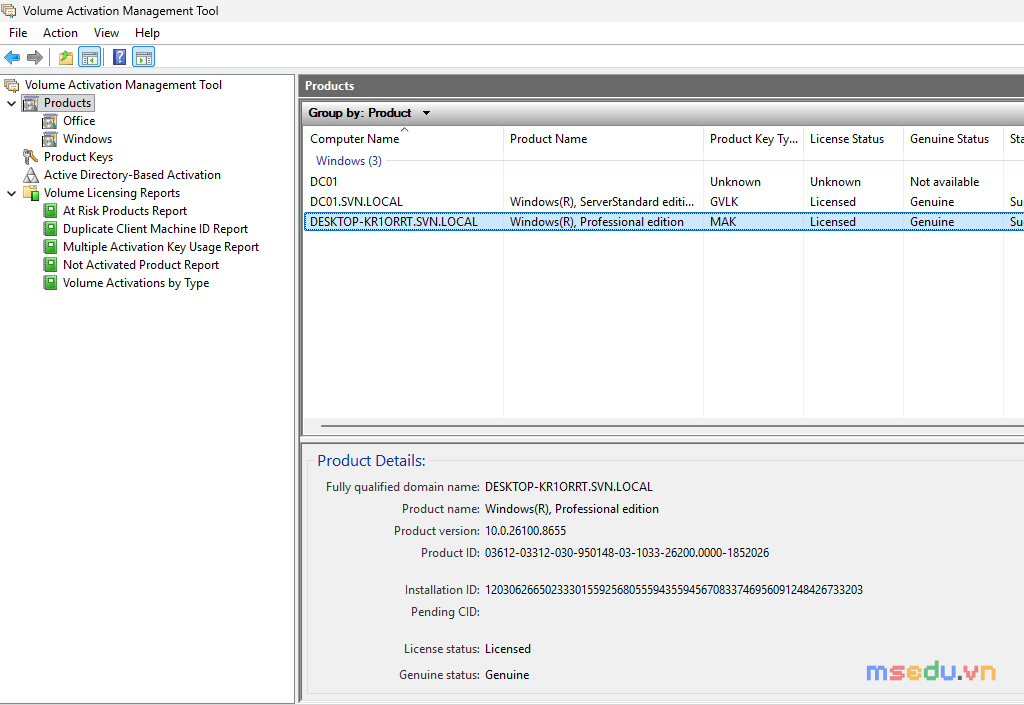Click the blue Help question mark icon
The height and width of the screenshot is (705, 1024).
click(x=120, y=57)
